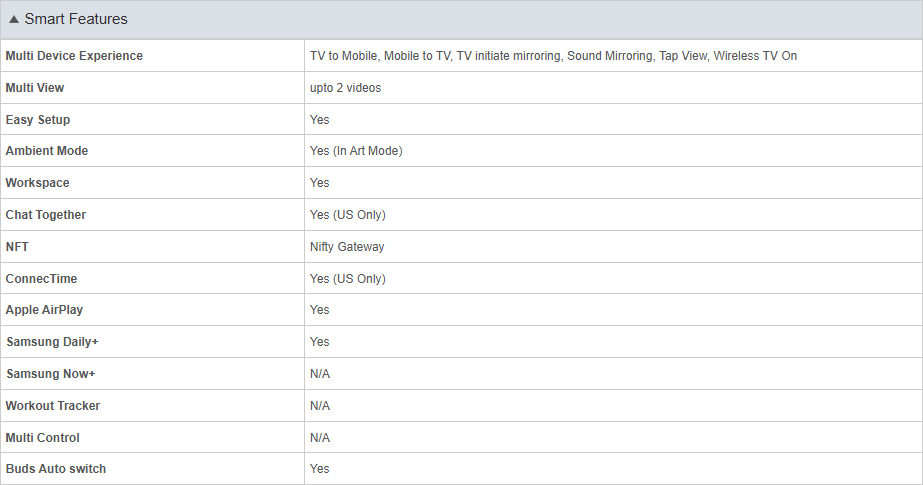Click the Multi View row label
923x485 pixels.
(35, 88)
